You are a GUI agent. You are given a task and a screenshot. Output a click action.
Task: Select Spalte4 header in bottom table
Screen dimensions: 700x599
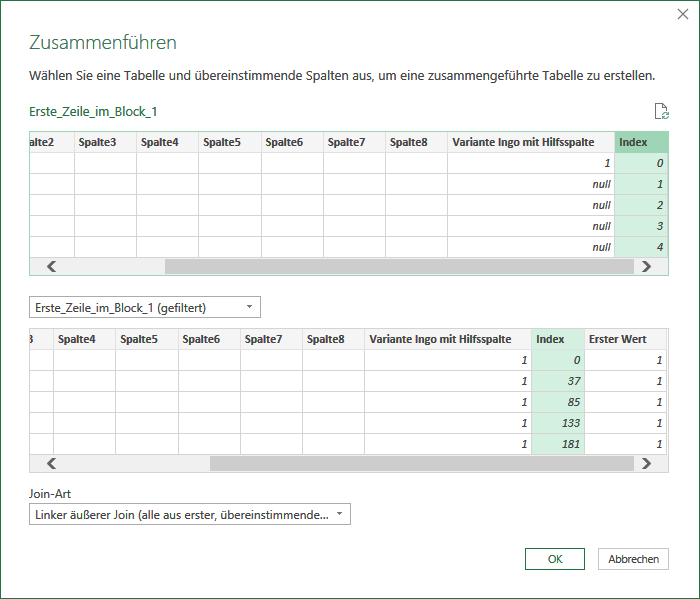84,339
